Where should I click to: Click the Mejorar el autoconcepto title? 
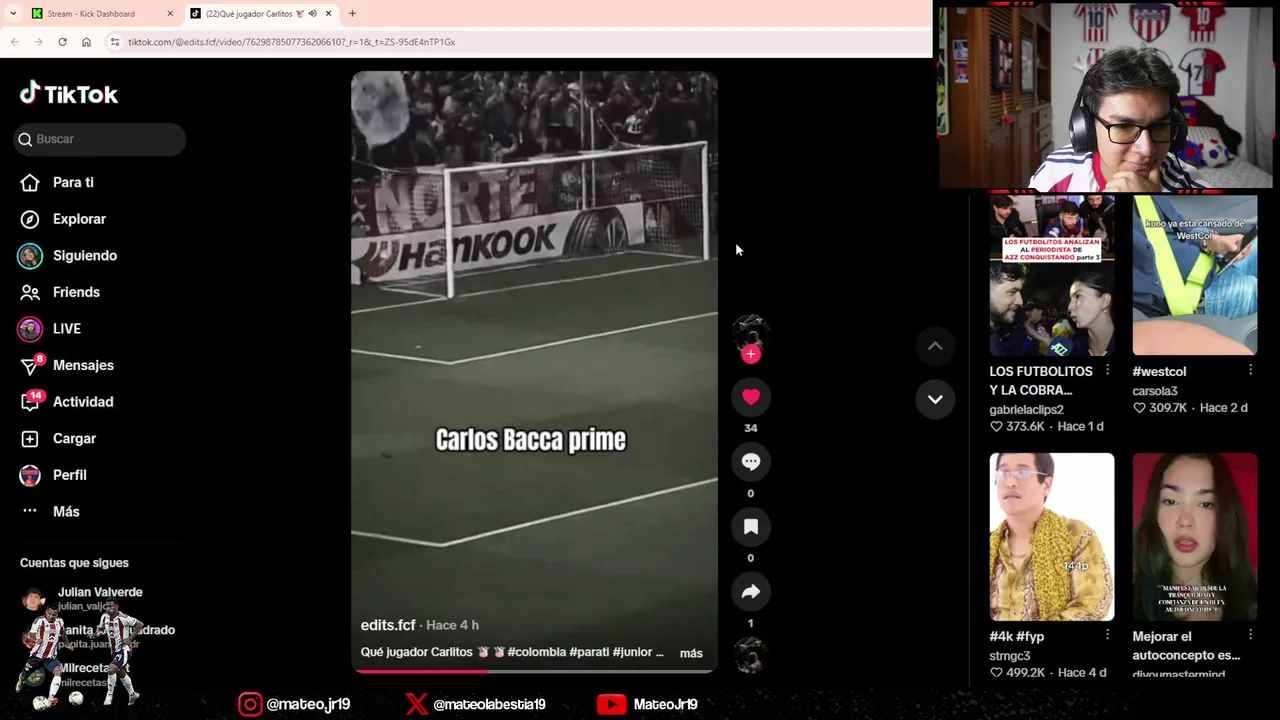pyautogui.click(x=1186, y=646)
